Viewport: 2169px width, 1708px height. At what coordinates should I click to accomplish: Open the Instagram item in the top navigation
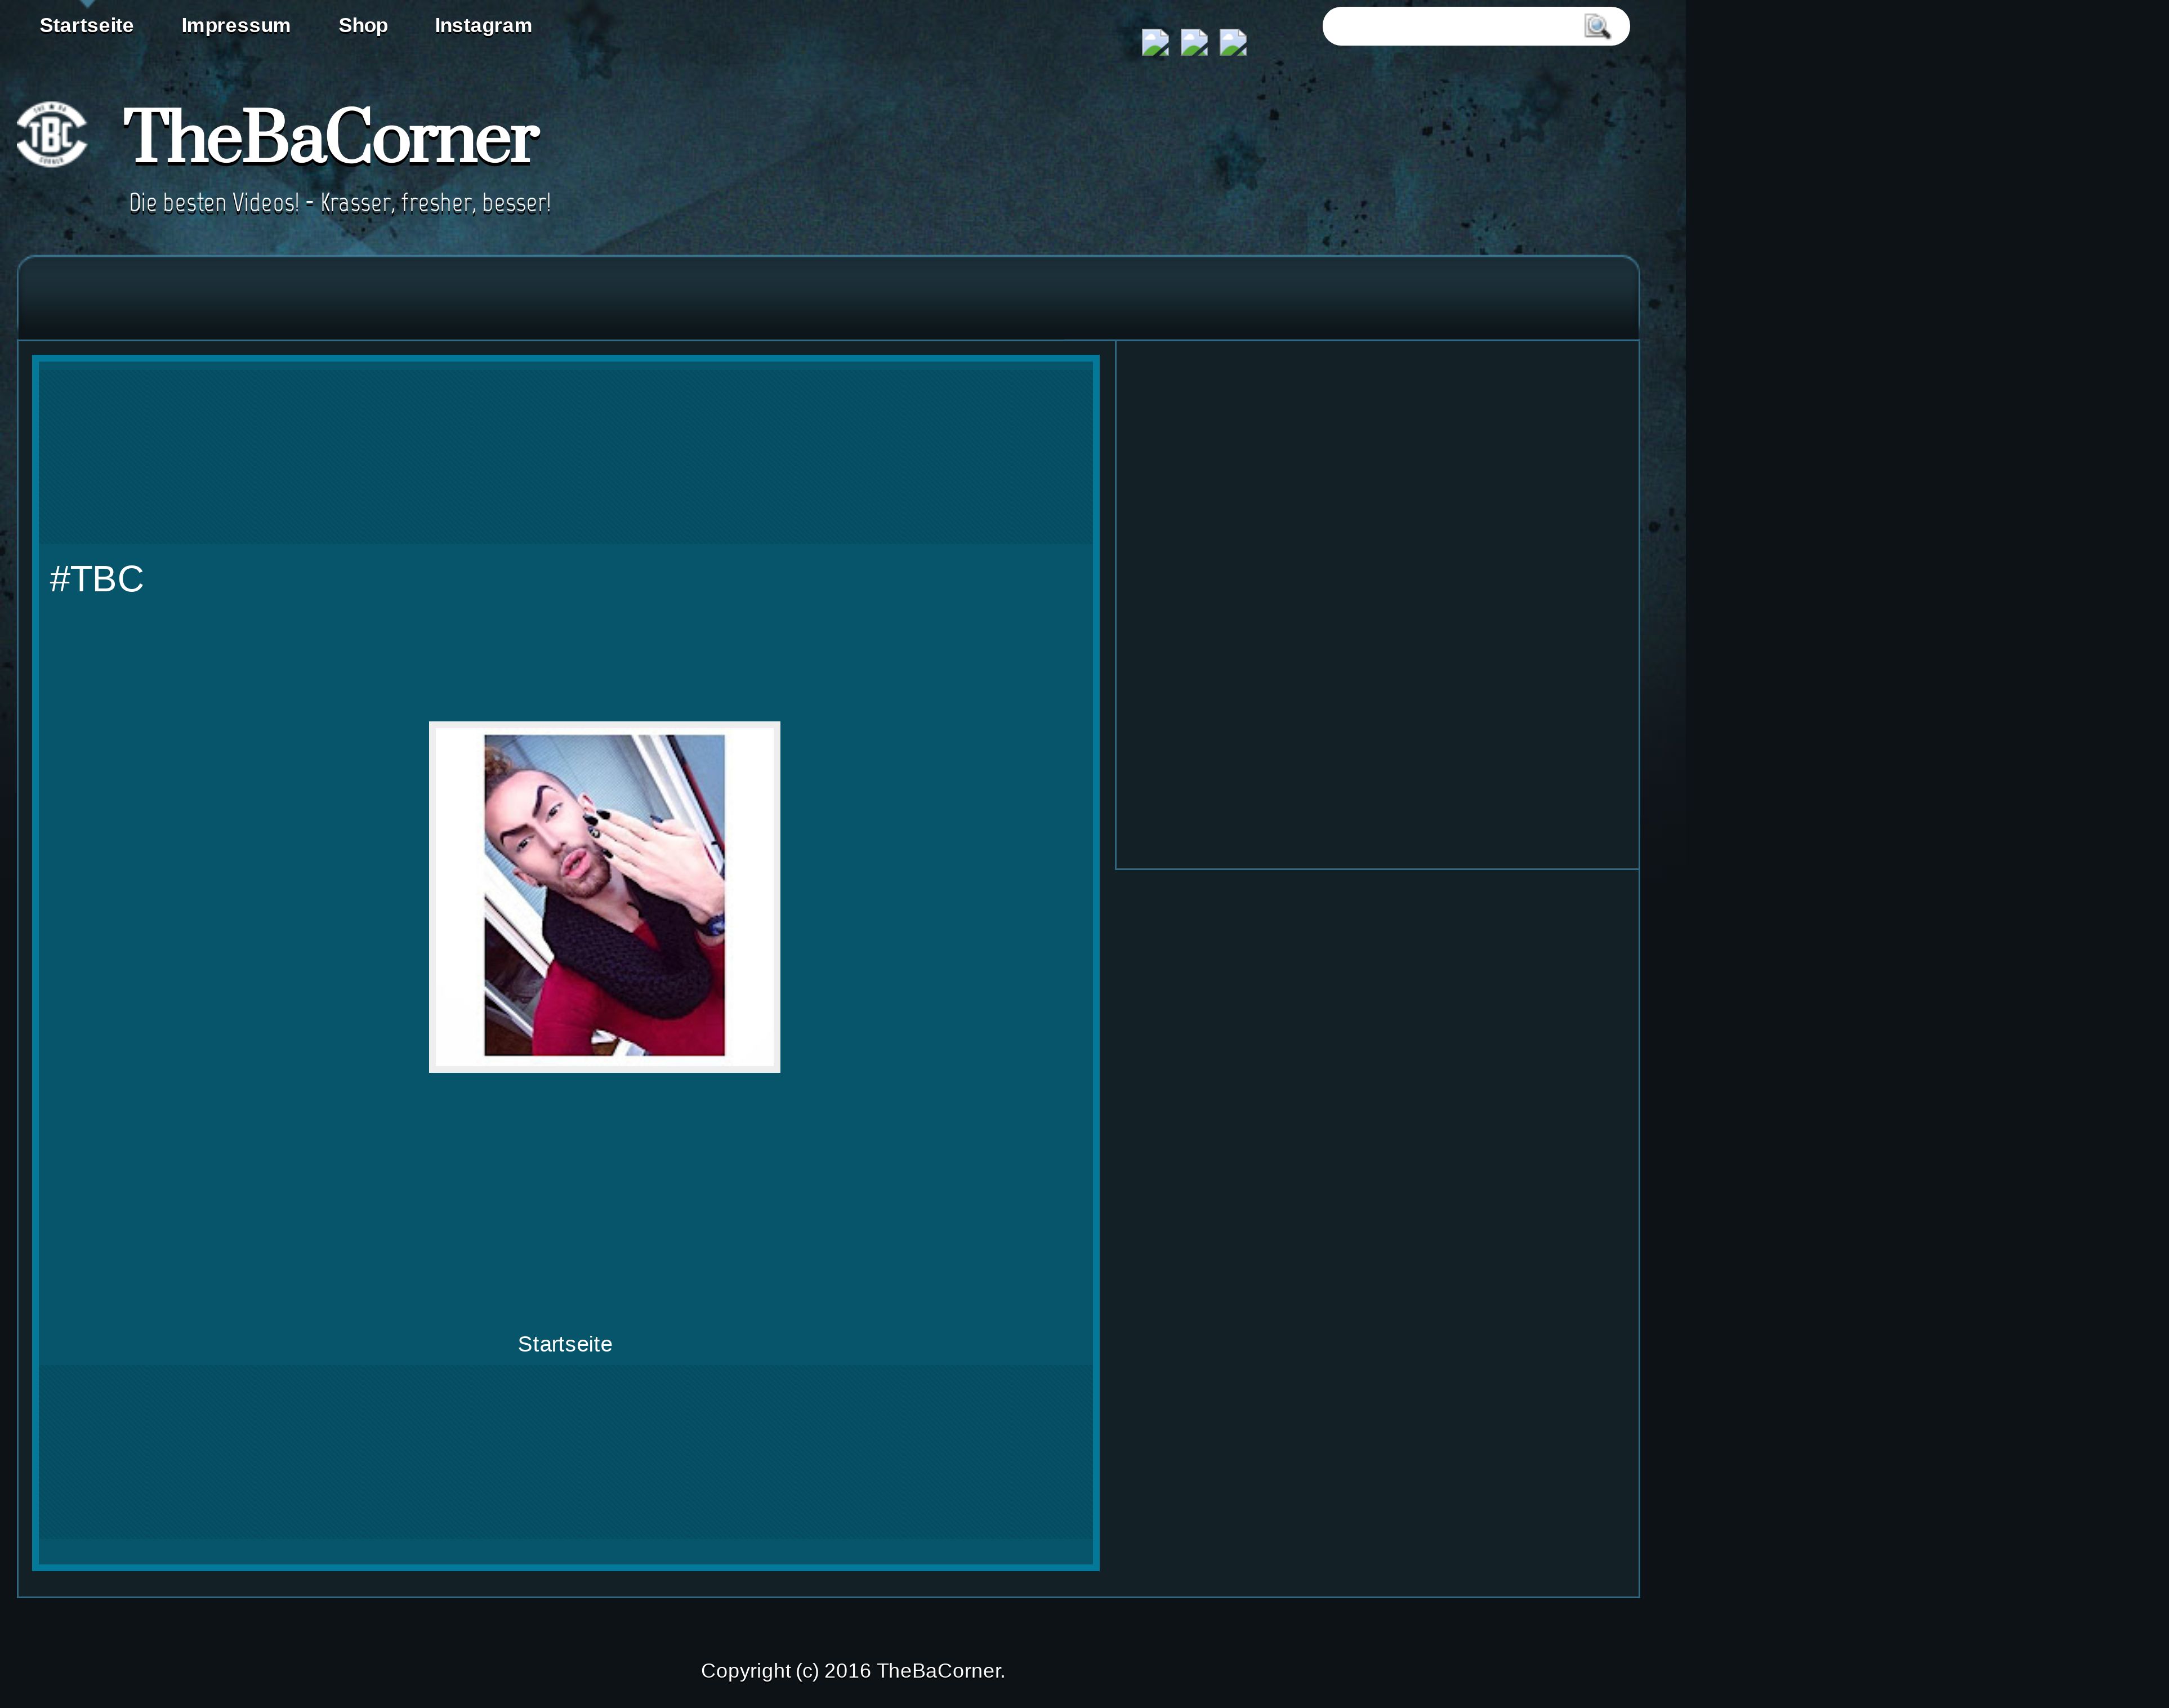click(x=483, y=25)
